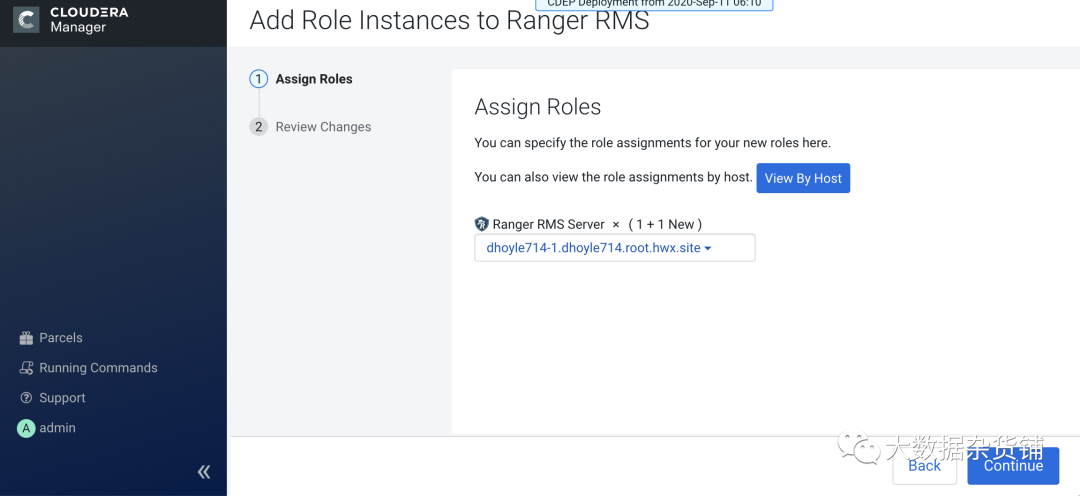
Task: Click the step 2 number circle
Action: (x=259, y=127)
